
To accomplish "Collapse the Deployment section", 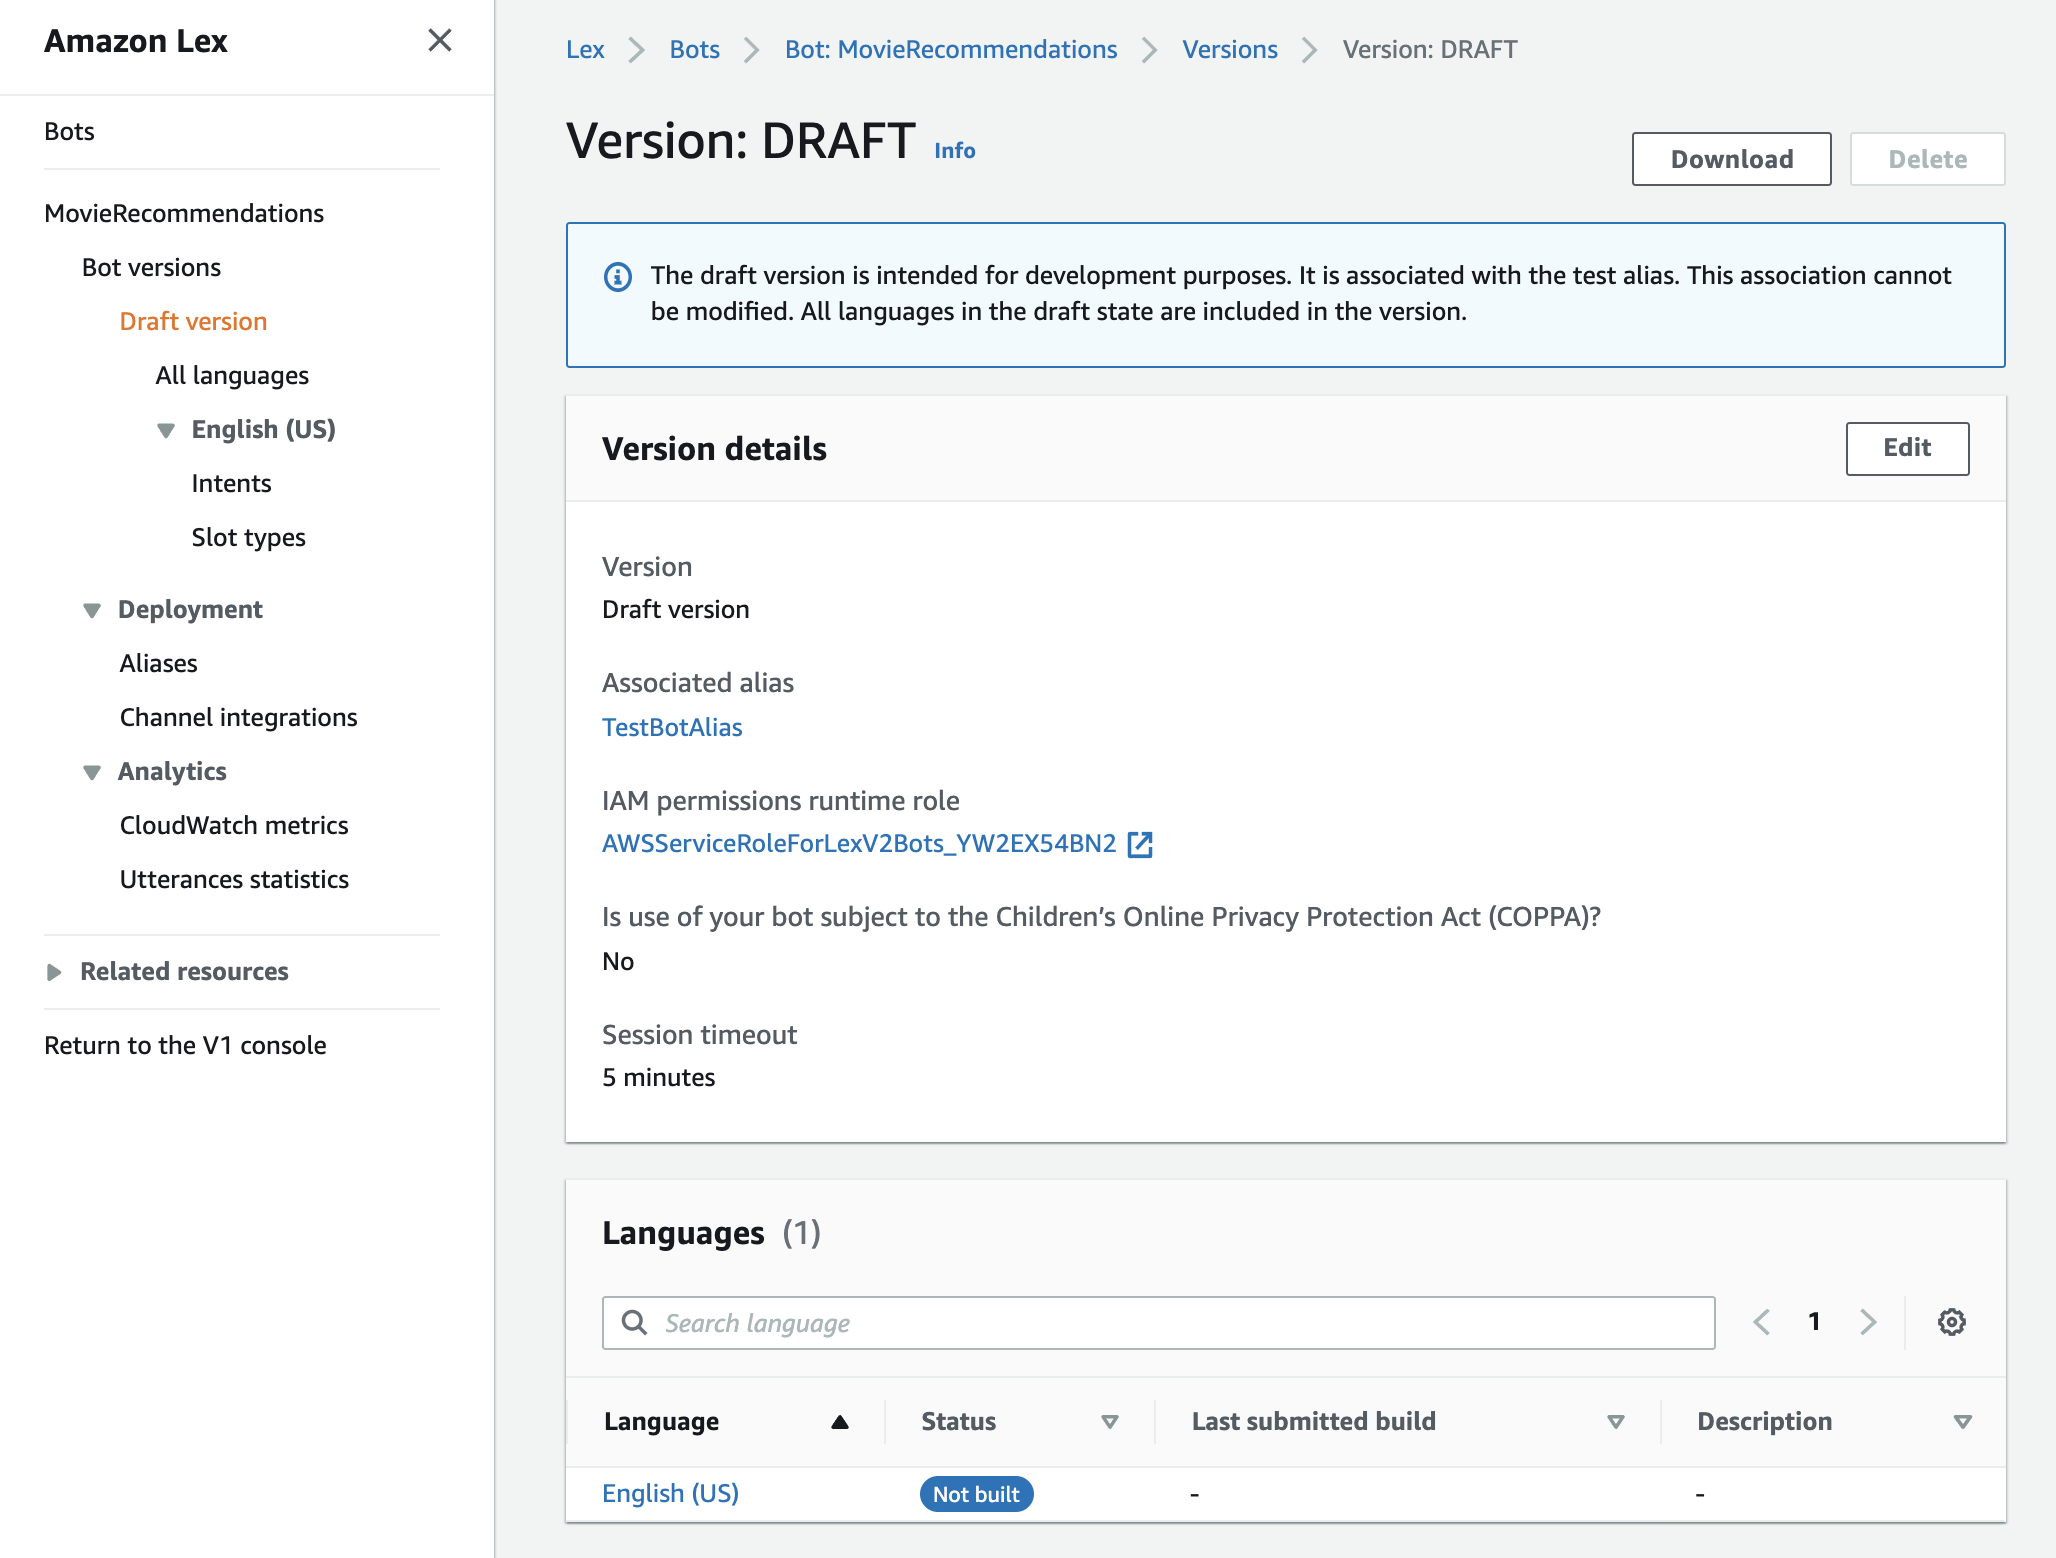I will (x=92, y=610).
